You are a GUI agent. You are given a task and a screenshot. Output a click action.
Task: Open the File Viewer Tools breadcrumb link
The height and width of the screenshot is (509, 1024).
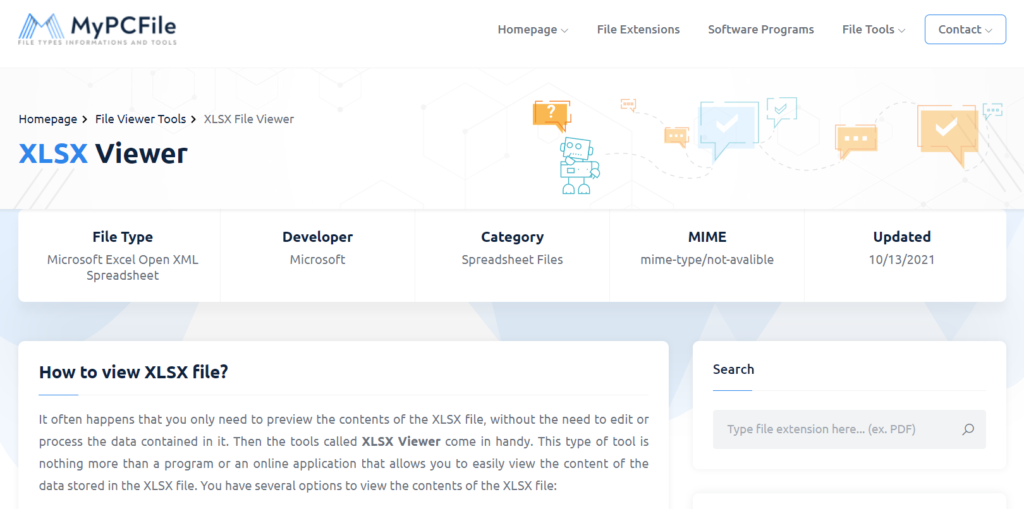[x=140, y=119]
